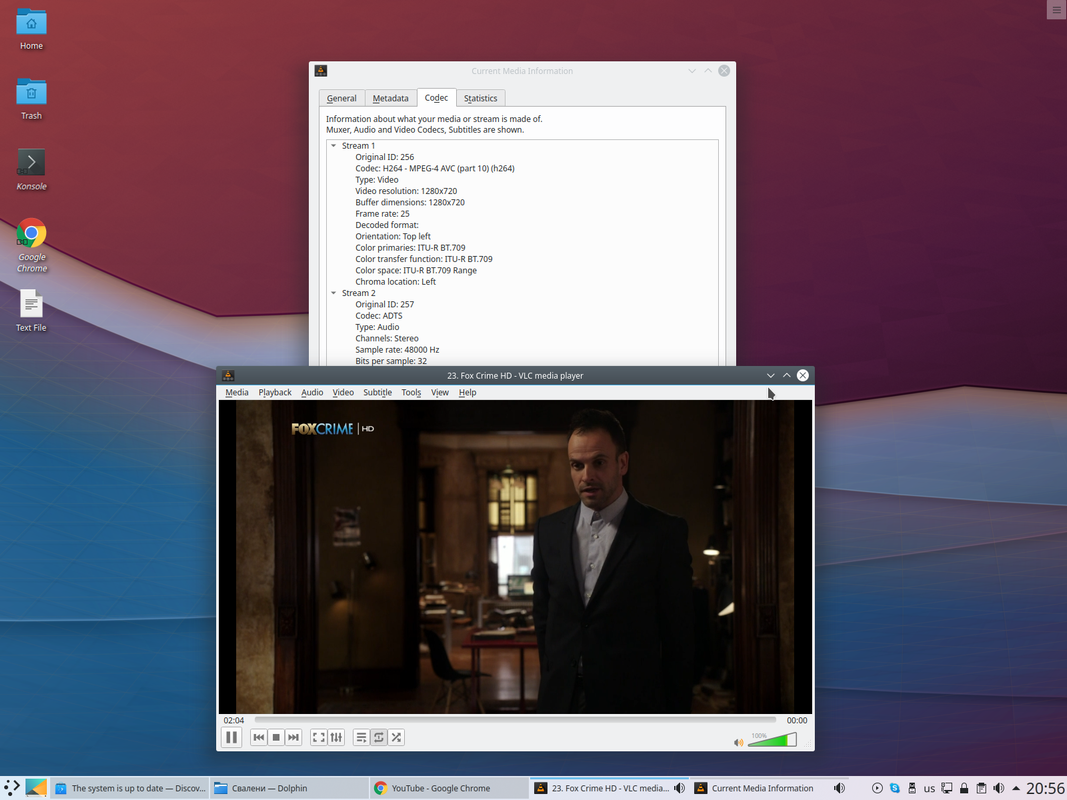Image resolution: width=1067 pixels, height=800 pixels.
Task: Toggle fullscreen video in VLC
Action: pos(318,737)
